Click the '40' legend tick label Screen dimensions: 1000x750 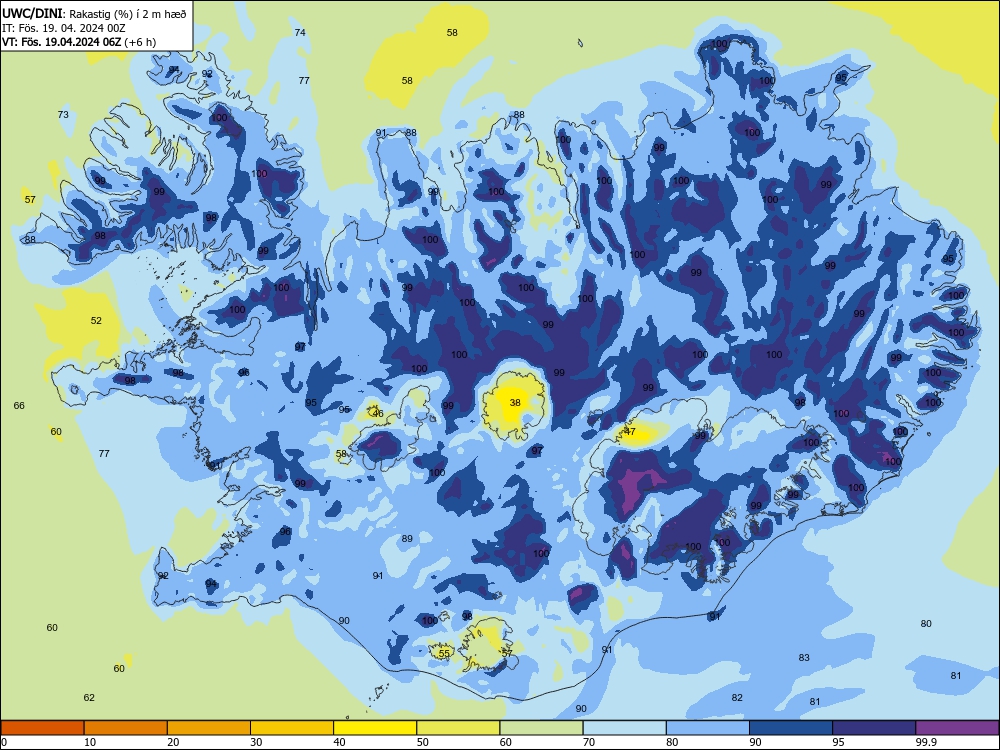(339, 742)
